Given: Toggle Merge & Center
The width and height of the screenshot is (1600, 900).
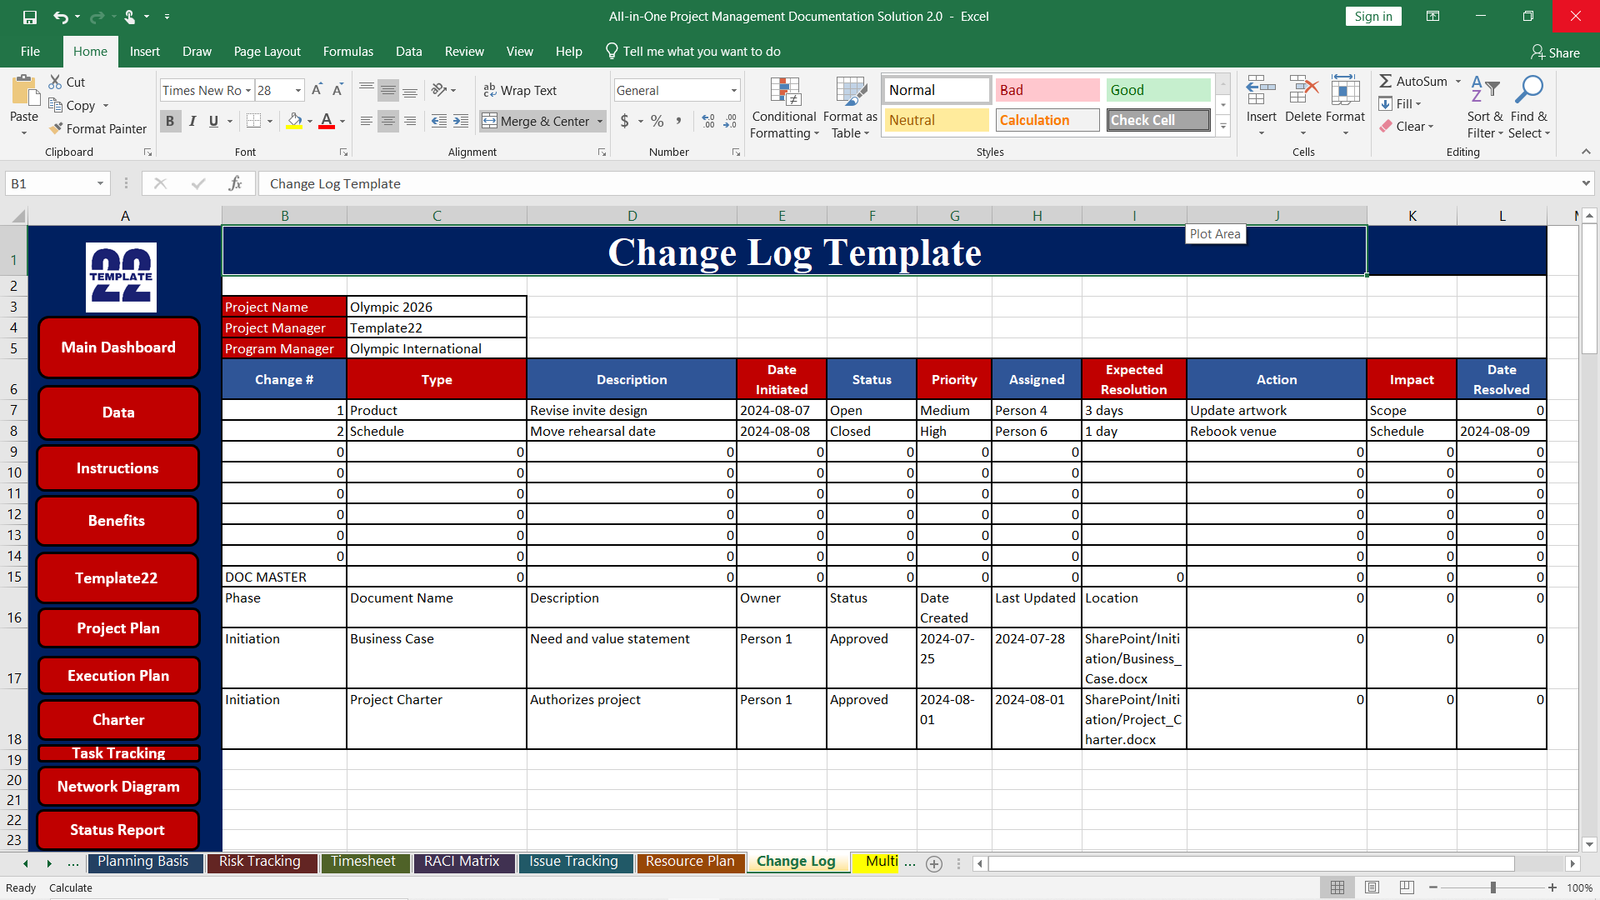Looking at the screenshot, I should (537, 121).
